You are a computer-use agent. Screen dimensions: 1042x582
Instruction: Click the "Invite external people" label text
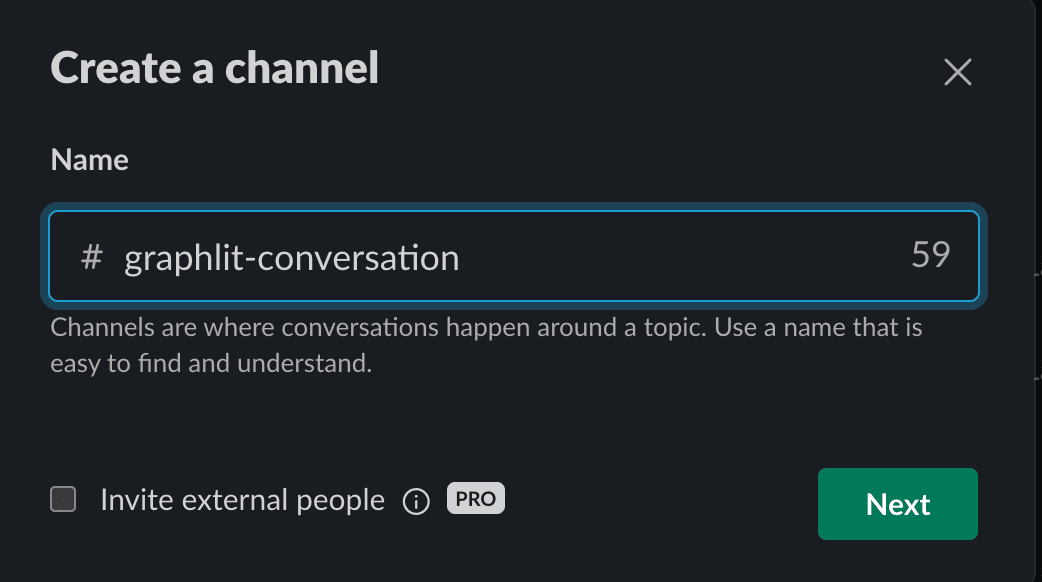(x=242, y=500)
